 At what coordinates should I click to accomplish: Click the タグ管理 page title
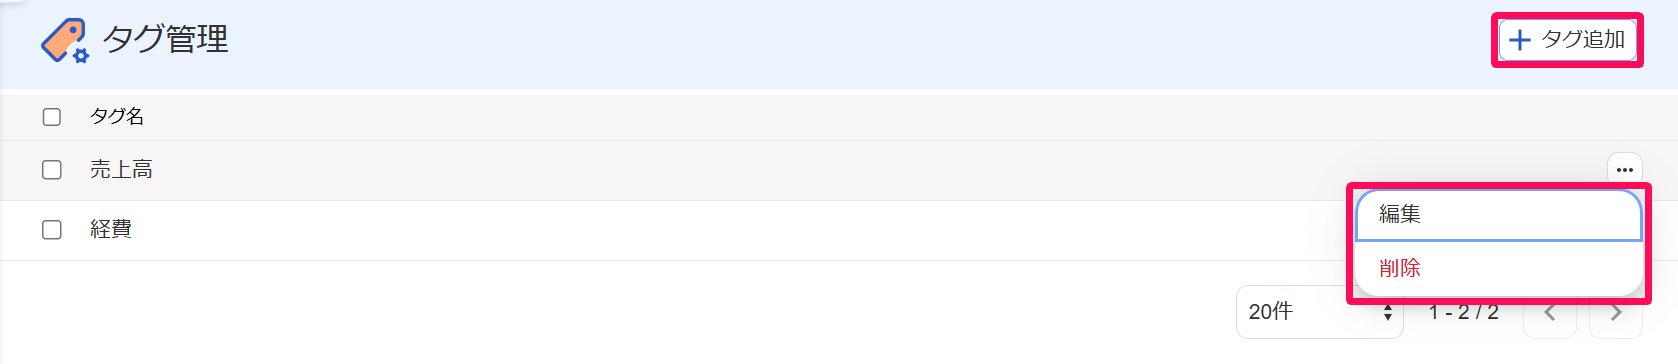coord(166,40)
